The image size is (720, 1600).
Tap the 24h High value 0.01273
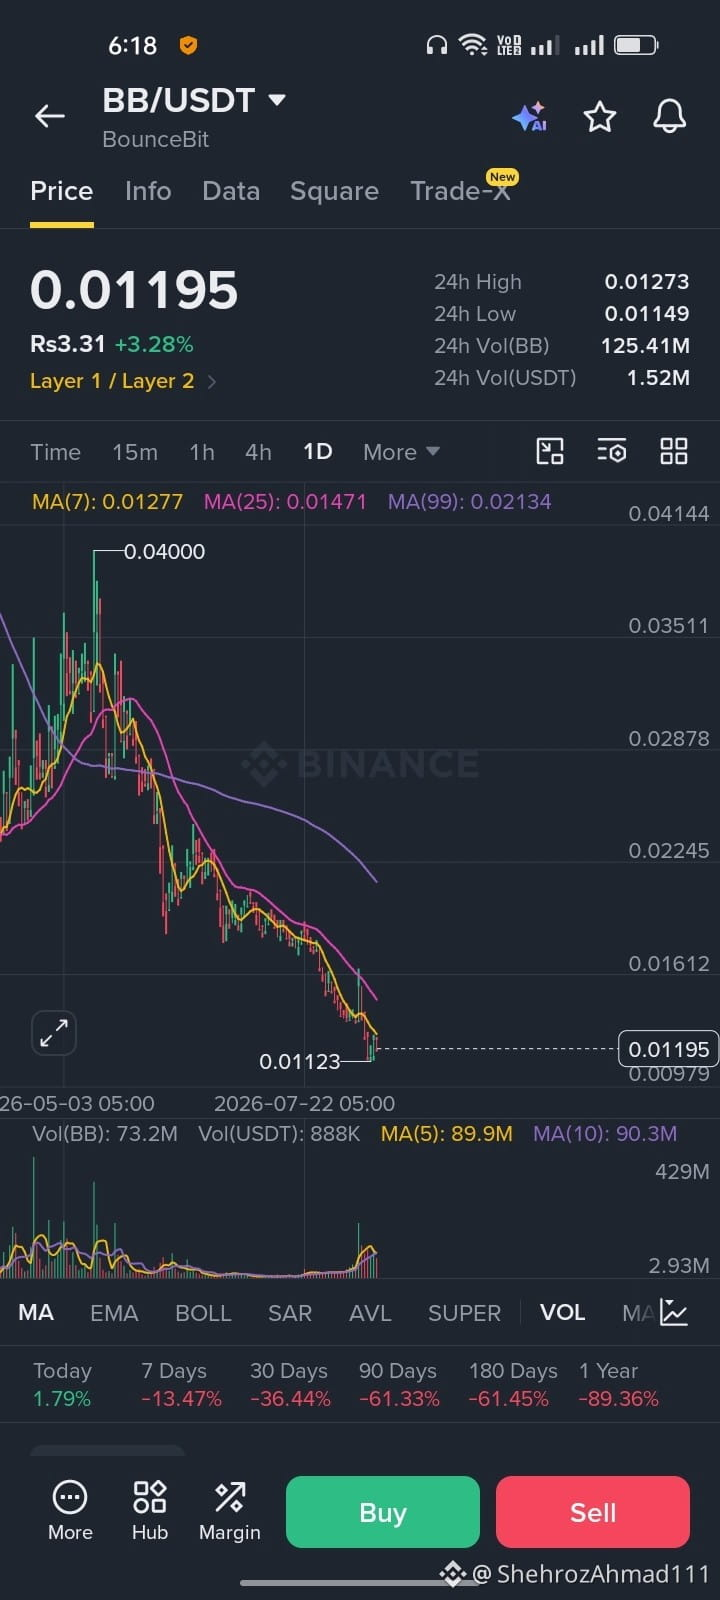[x=647, y=282]
